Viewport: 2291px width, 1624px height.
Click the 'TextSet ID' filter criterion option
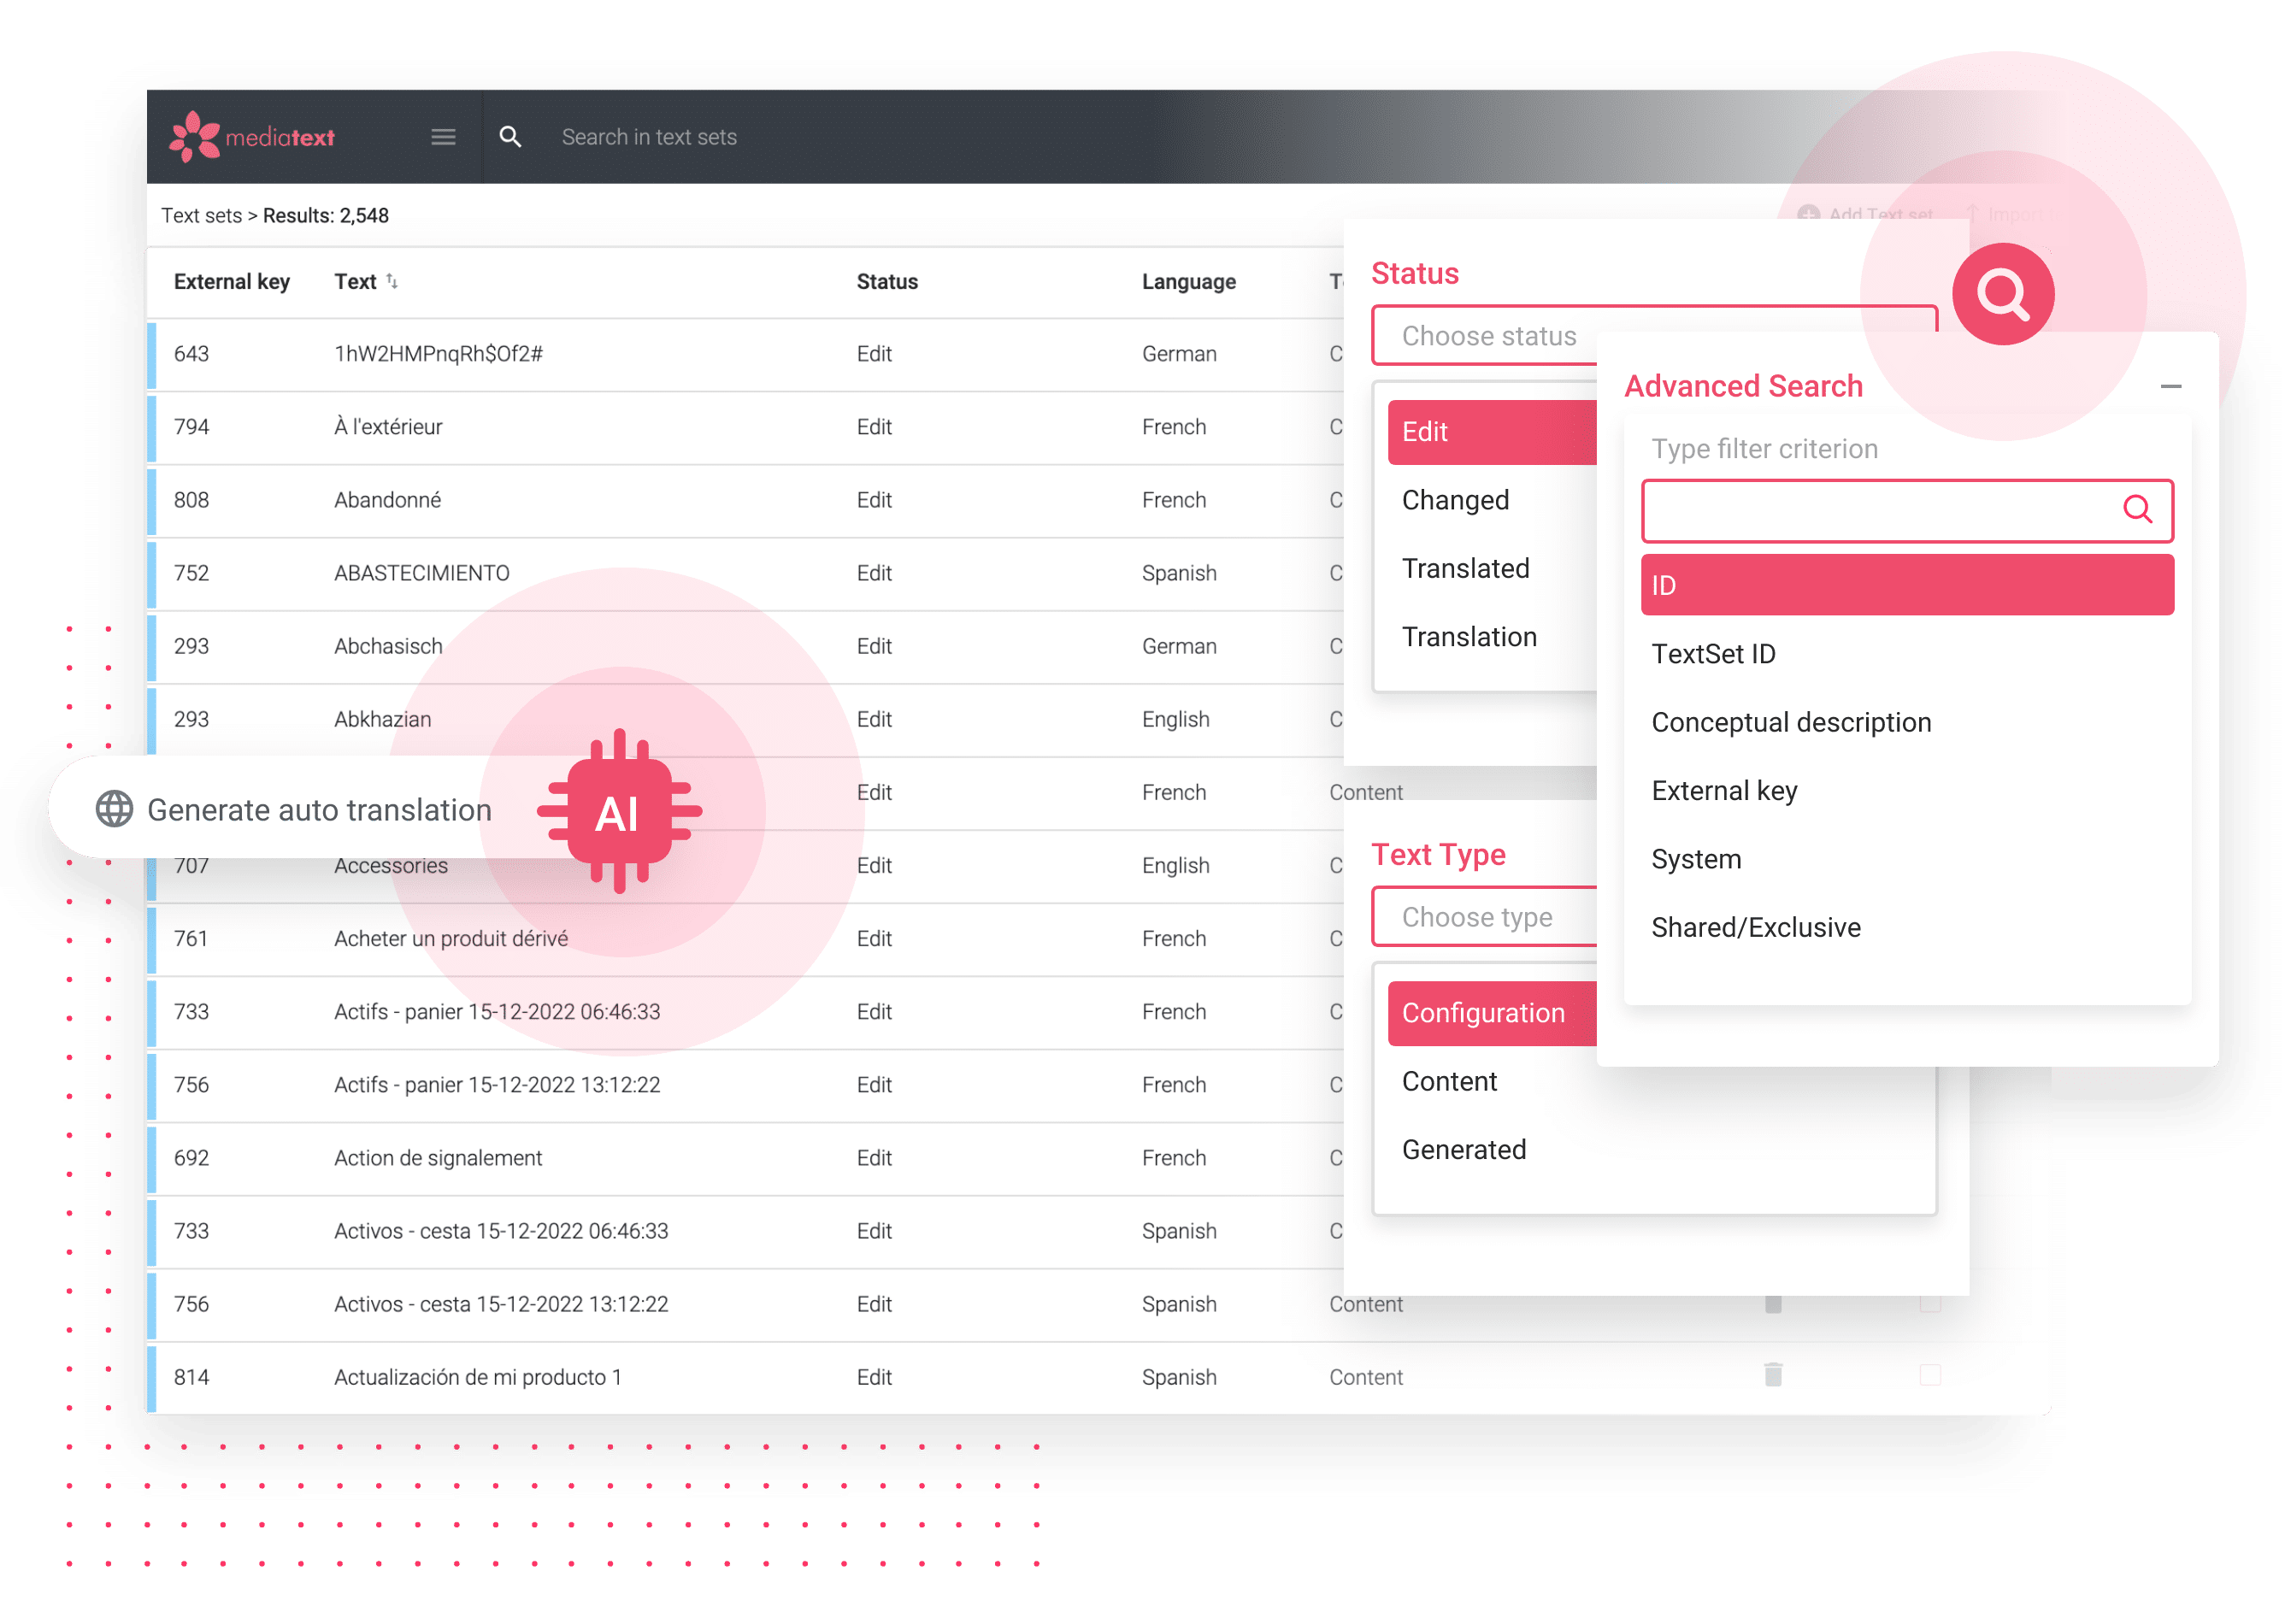[x=1717, y=652]
